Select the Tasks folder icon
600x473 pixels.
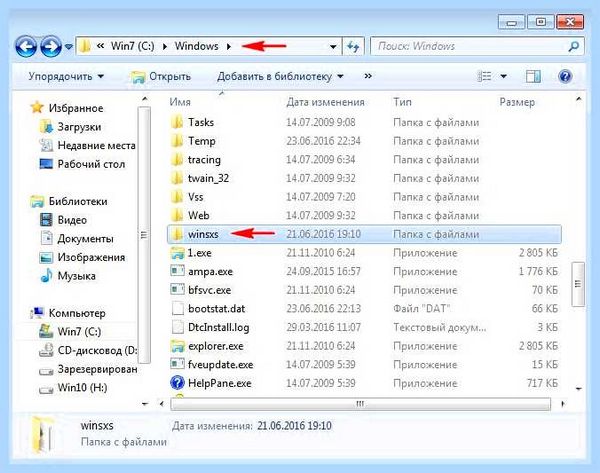point(177,122)
